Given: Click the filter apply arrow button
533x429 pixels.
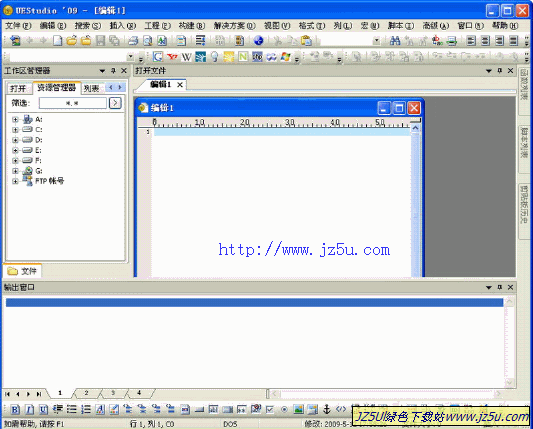Looking at the screenshot, I should pos(115,103).
